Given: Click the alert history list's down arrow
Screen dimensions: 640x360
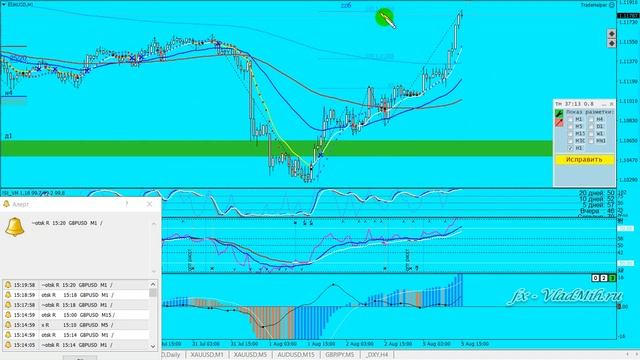Looking at the screenshot, I should pos(153,346).
